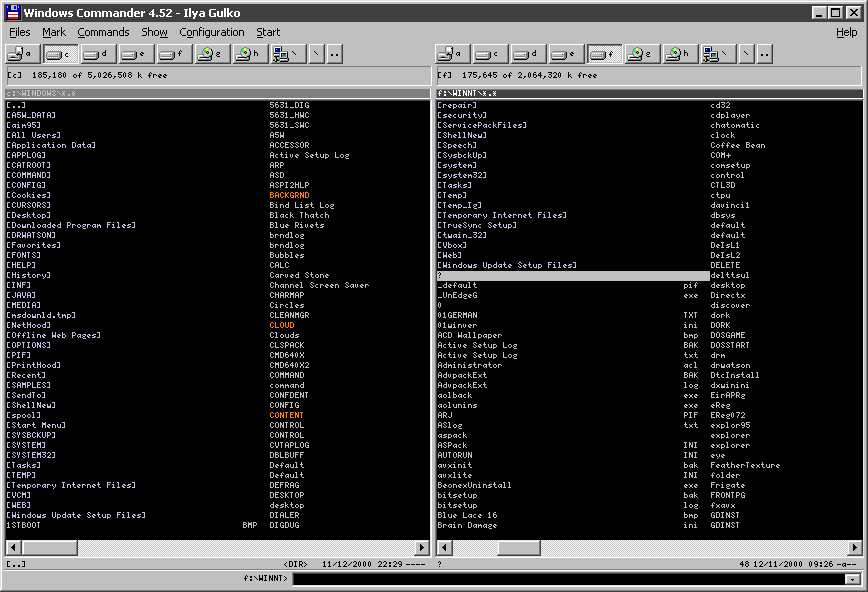Select the orange CLOUD file

(x=282, y=325)
